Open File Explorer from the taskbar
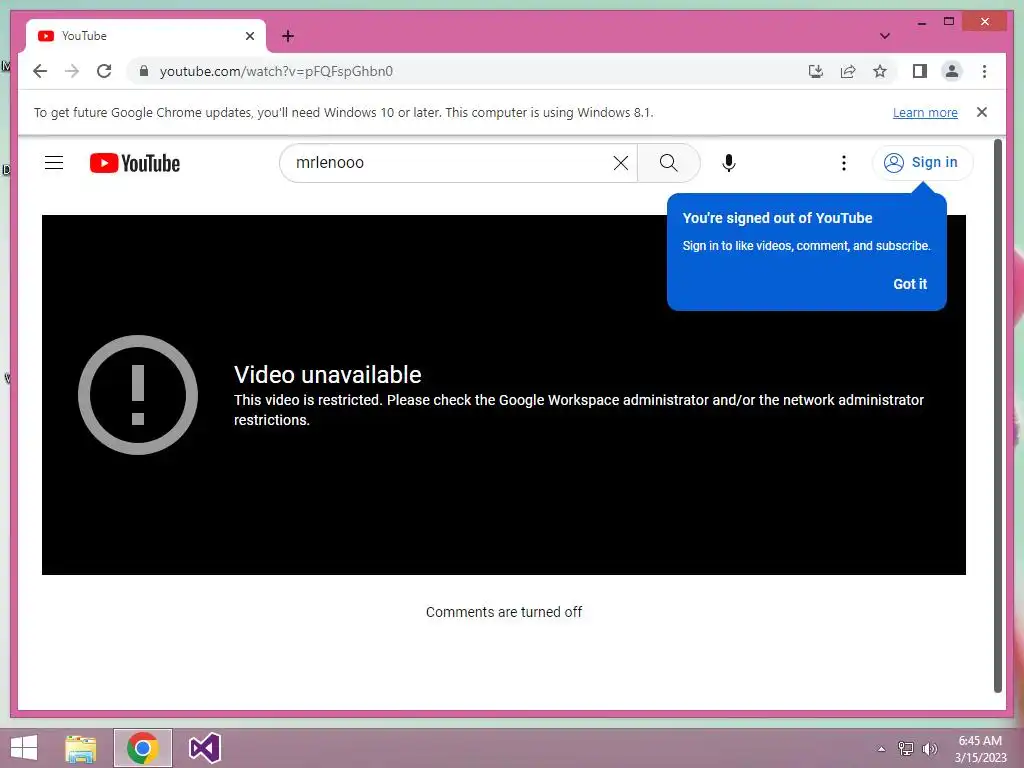Viewport: 1024px width, 768px height. point(81,748)
